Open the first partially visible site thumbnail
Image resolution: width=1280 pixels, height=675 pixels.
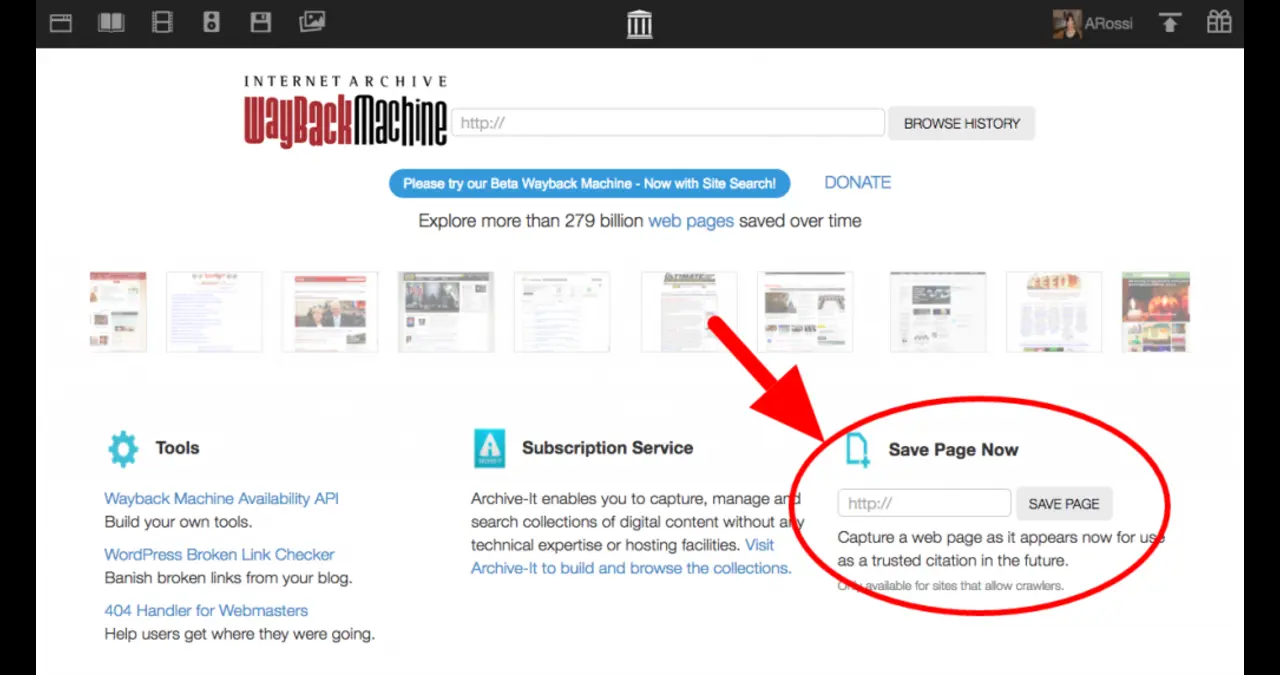118,311
